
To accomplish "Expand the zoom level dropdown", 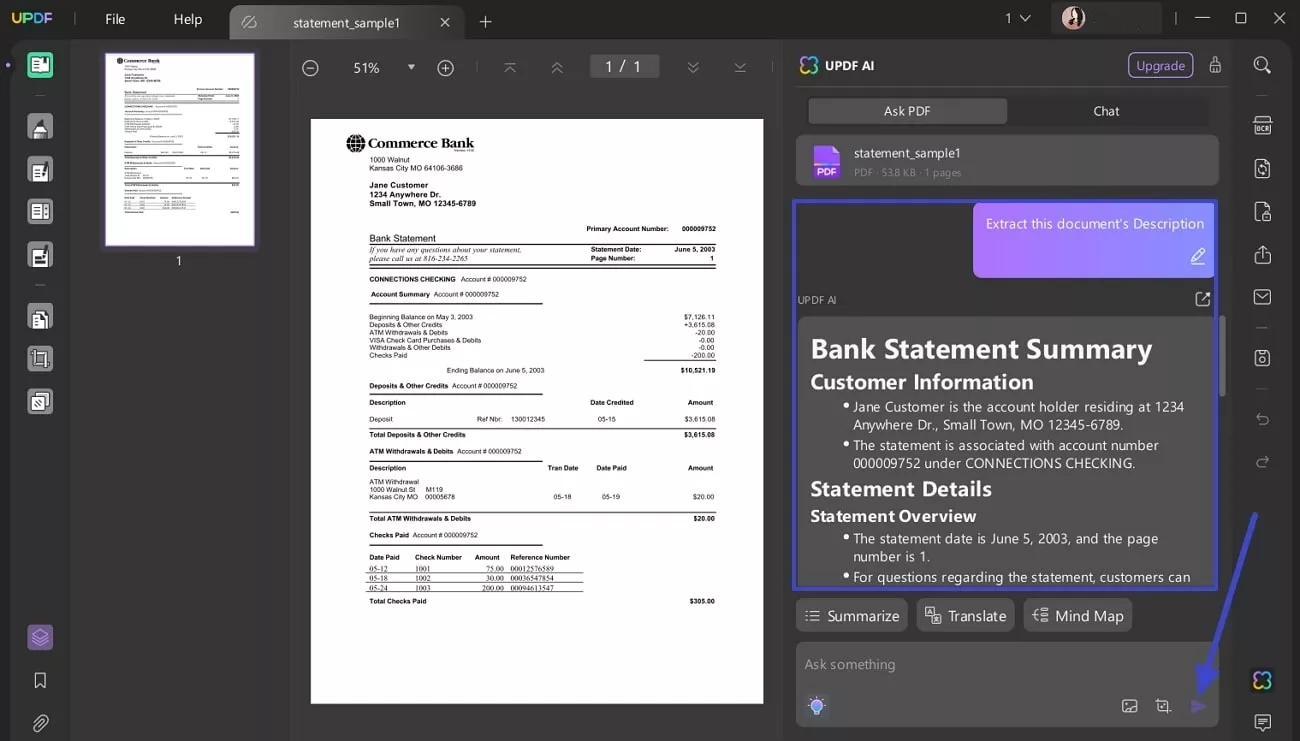I will coord(411,68).
